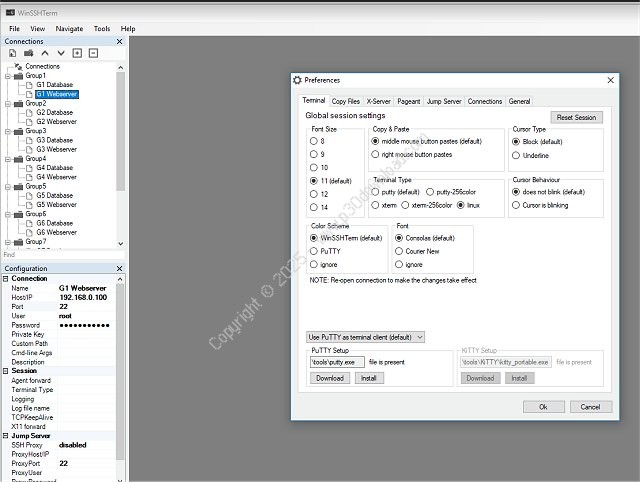Select the G6 Database connection

click(54, 223)
